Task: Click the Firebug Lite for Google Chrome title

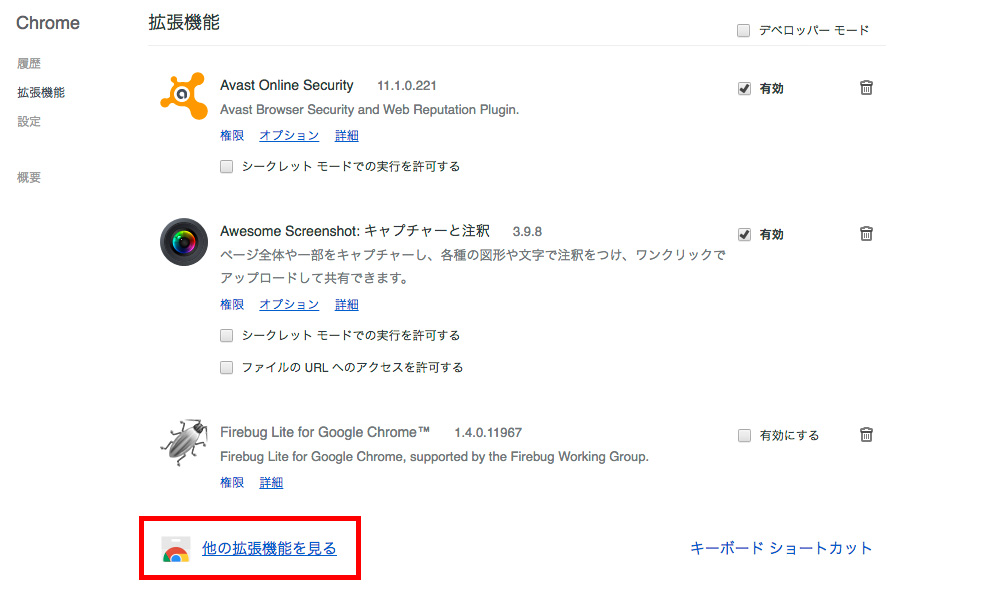Action: pos(325,432)
